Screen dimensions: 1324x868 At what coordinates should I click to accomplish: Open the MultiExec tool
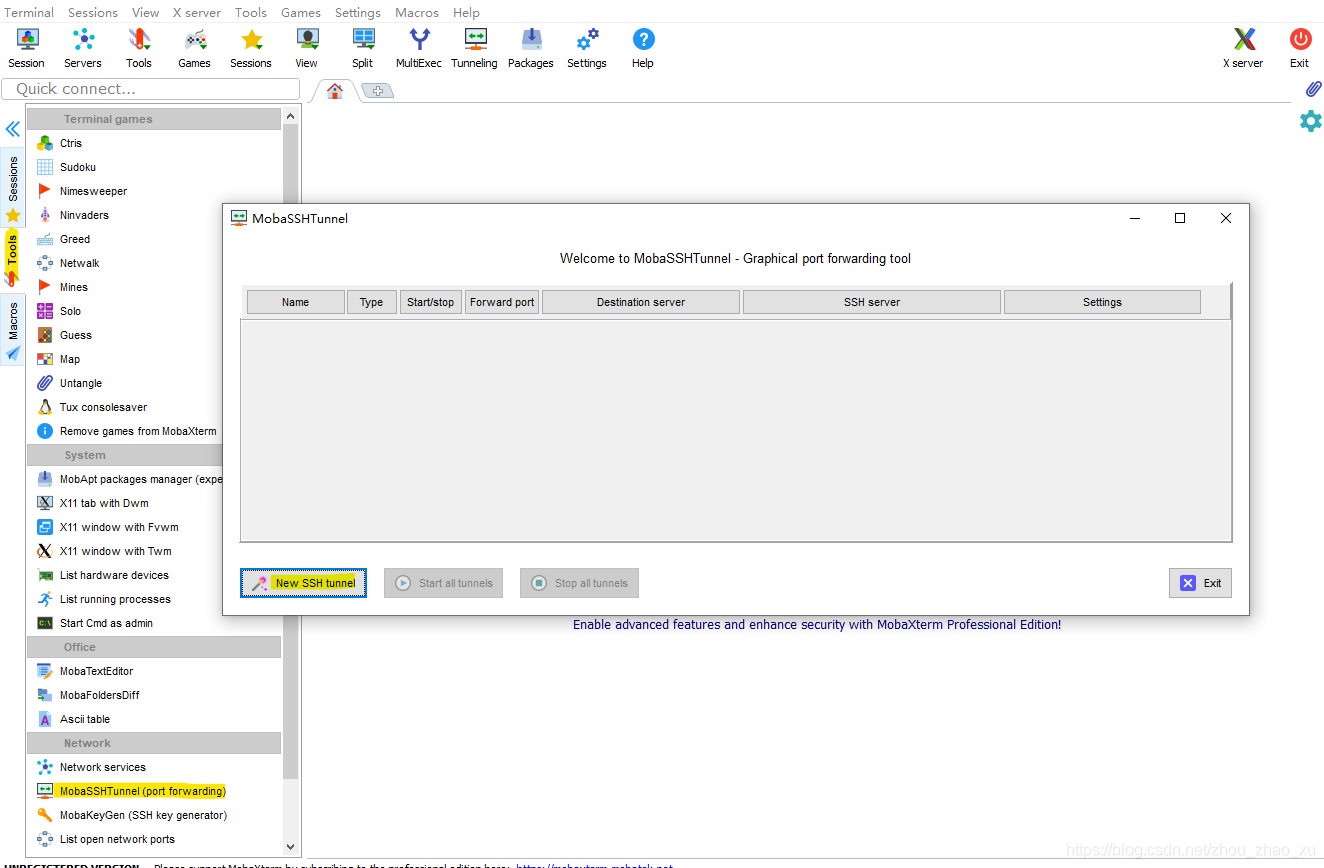coord(418,45)
